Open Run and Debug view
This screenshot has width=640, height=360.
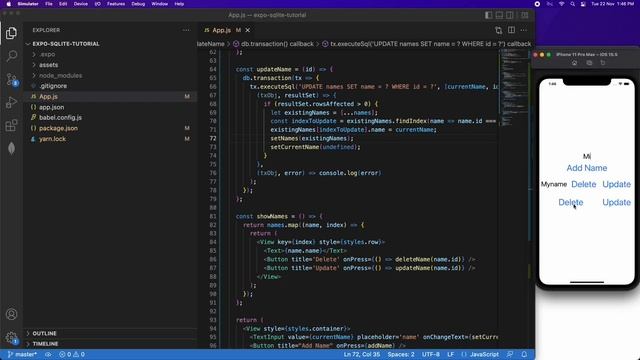[11, 102]
